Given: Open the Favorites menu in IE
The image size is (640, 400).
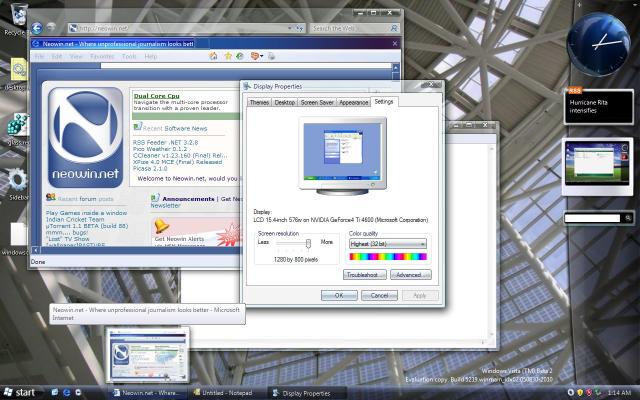Looking at the screenshot, I should [x=103, y=56].
